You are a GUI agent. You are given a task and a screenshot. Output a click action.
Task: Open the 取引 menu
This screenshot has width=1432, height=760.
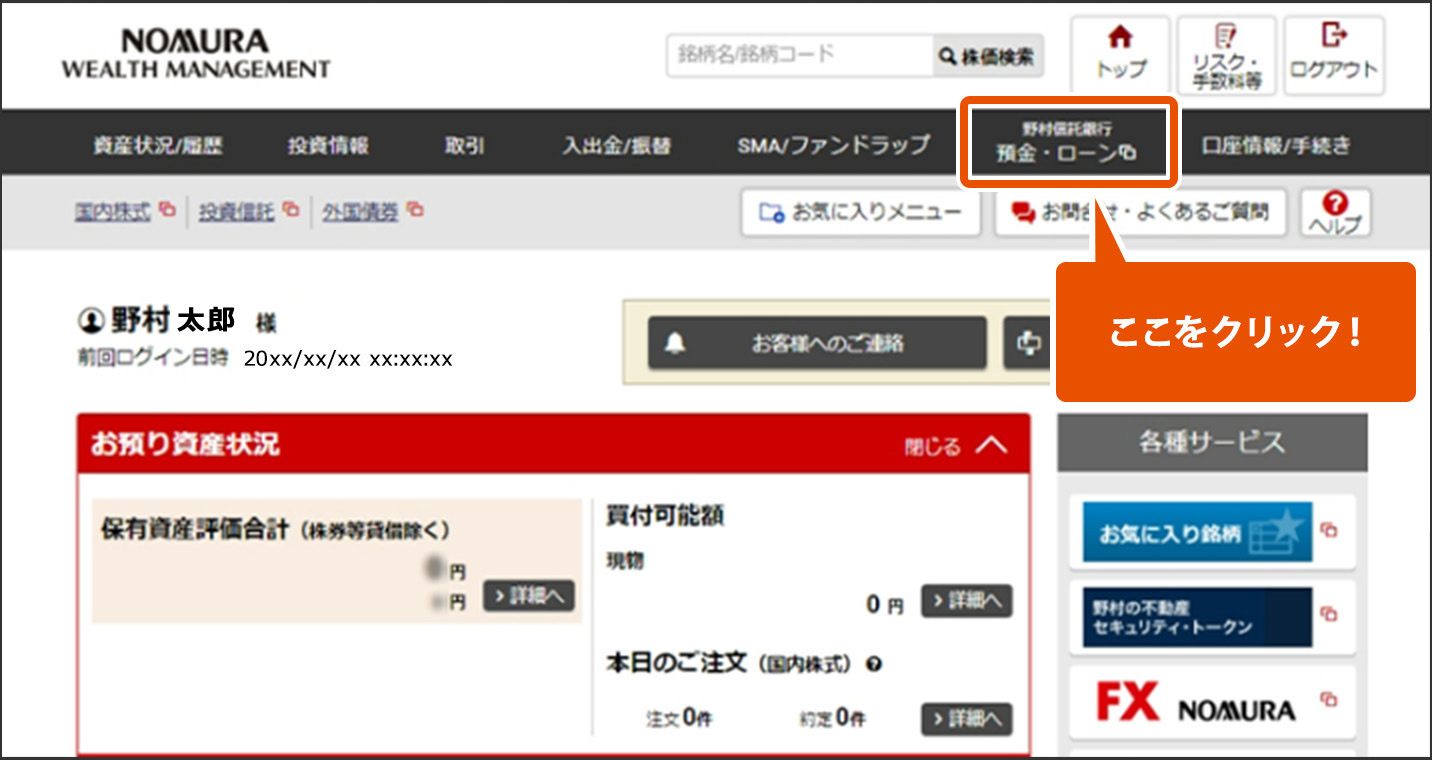click(x=464, y=146)
